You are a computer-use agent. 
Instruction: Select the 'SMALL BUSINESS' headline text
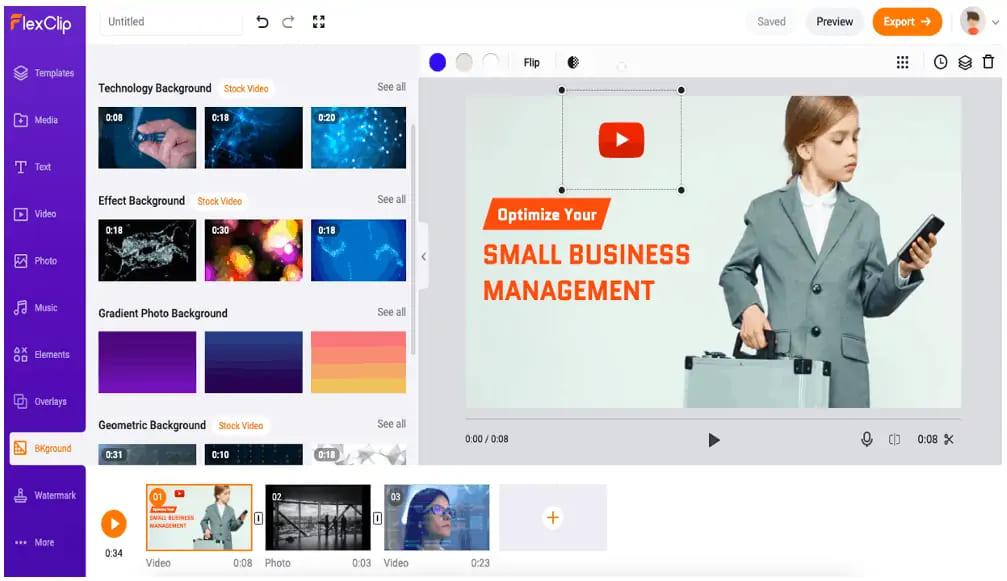click(x=586, y=255)
